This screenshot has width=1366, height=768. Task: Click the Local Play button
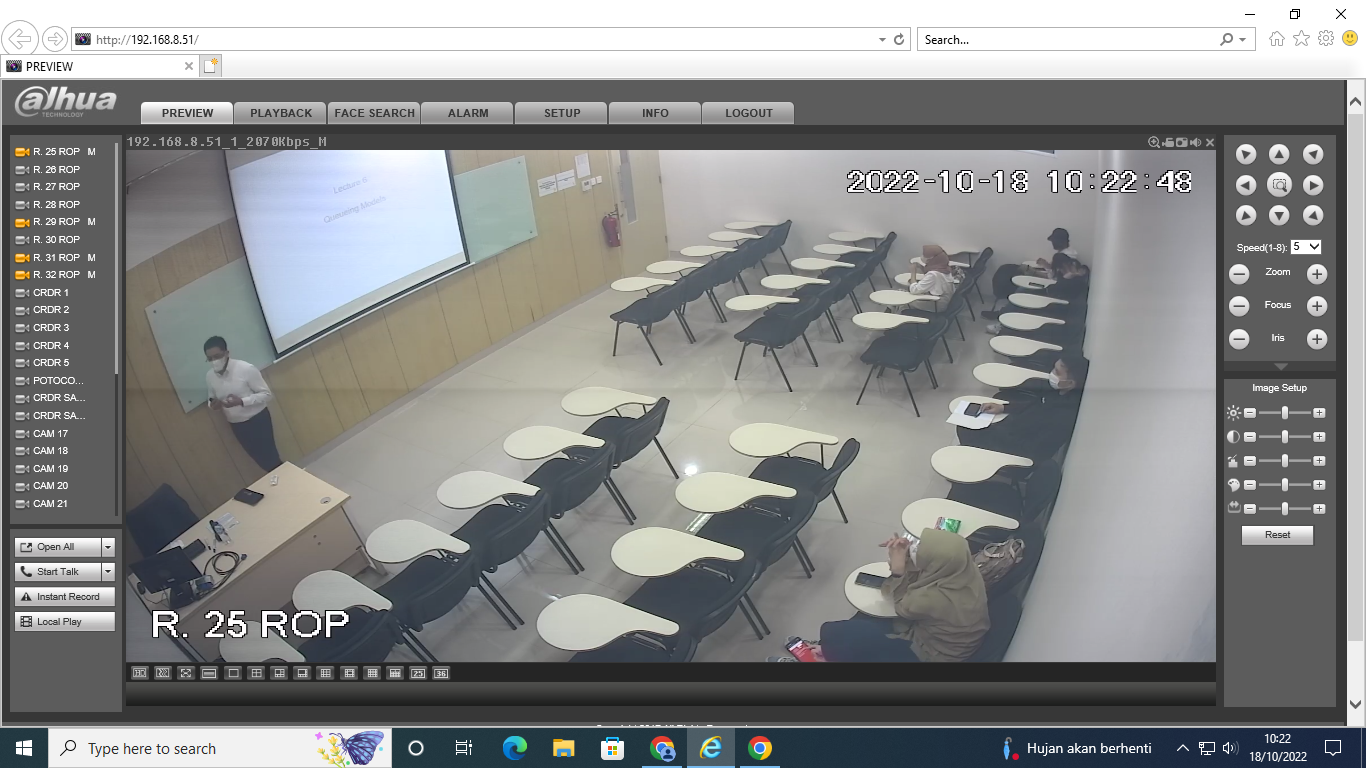coord(65,622)
